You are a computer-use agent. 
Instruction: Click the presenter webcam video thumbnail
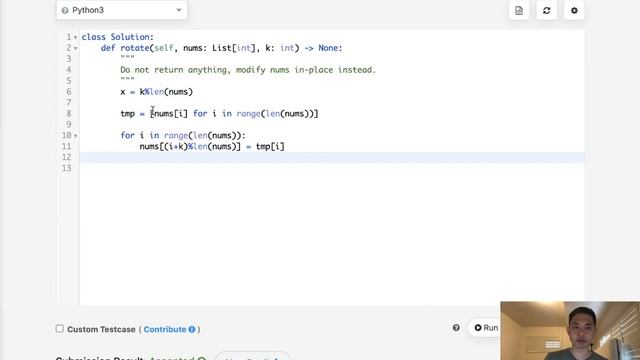570,331
